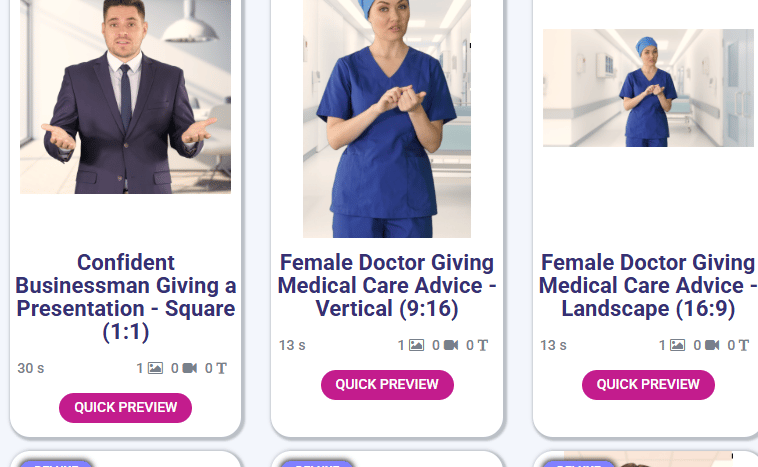Click text T icon on Doctor Landscape card
Screen dimensions: 758x467
(x=743, y=345)
